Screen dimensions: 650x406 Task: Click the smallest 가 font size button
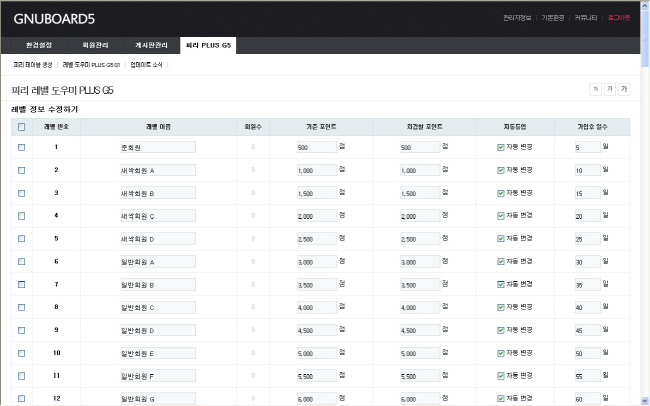tap(595, 89)
